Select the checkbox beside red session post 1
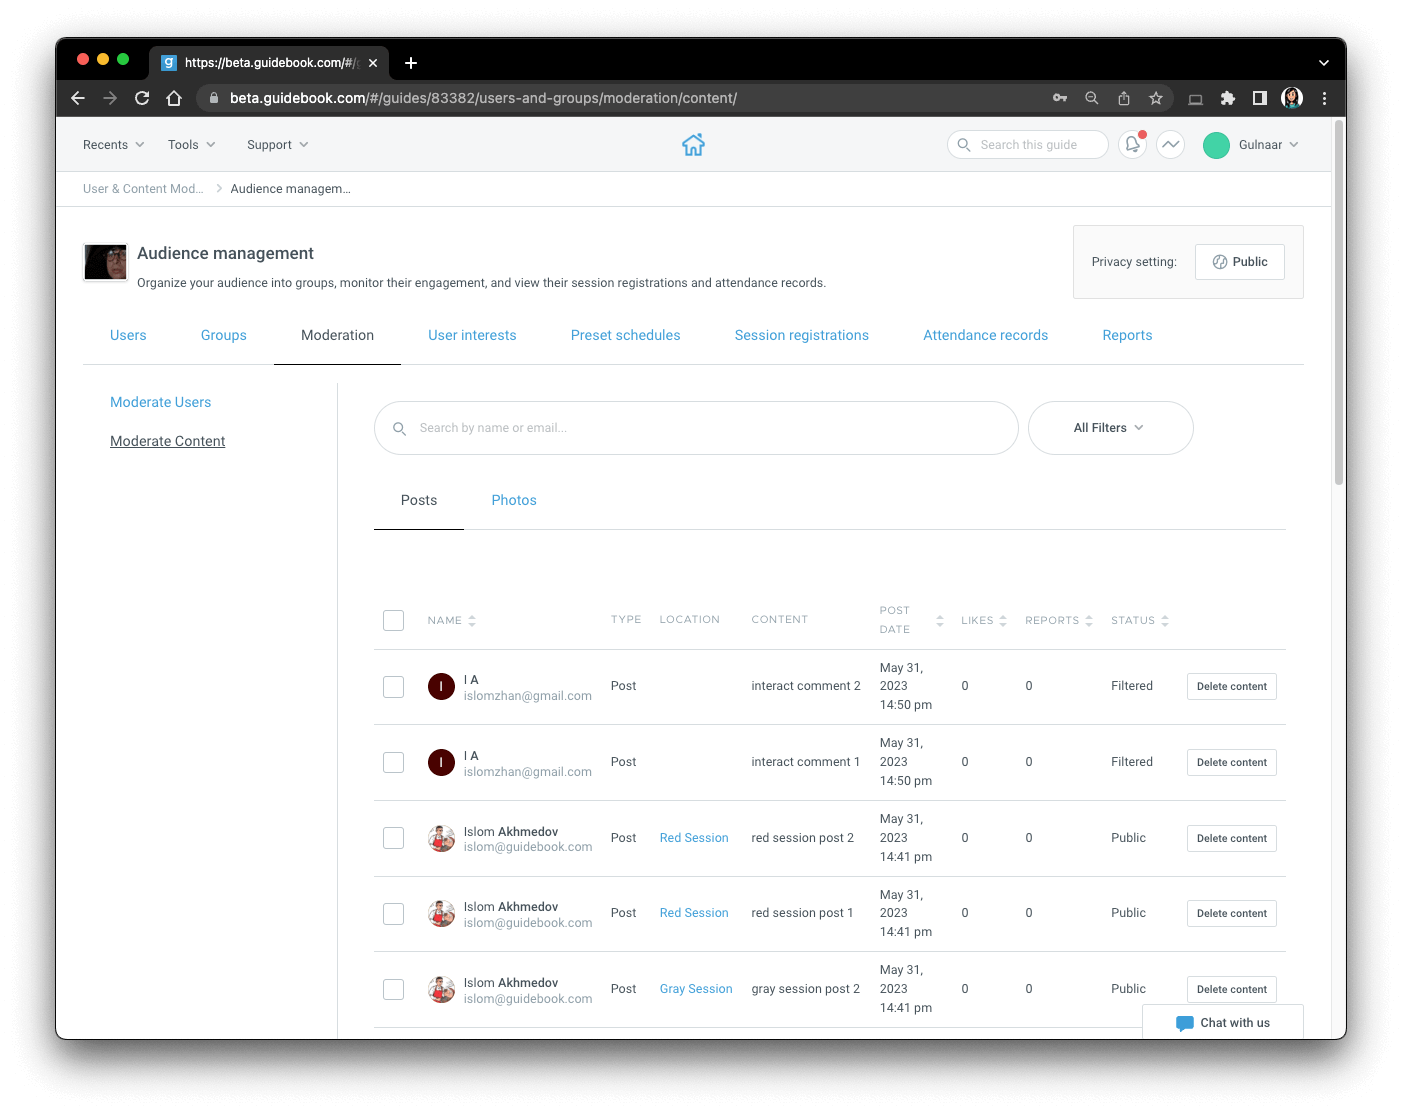Screen dimensions: 1402x1113 pos(393,913)
